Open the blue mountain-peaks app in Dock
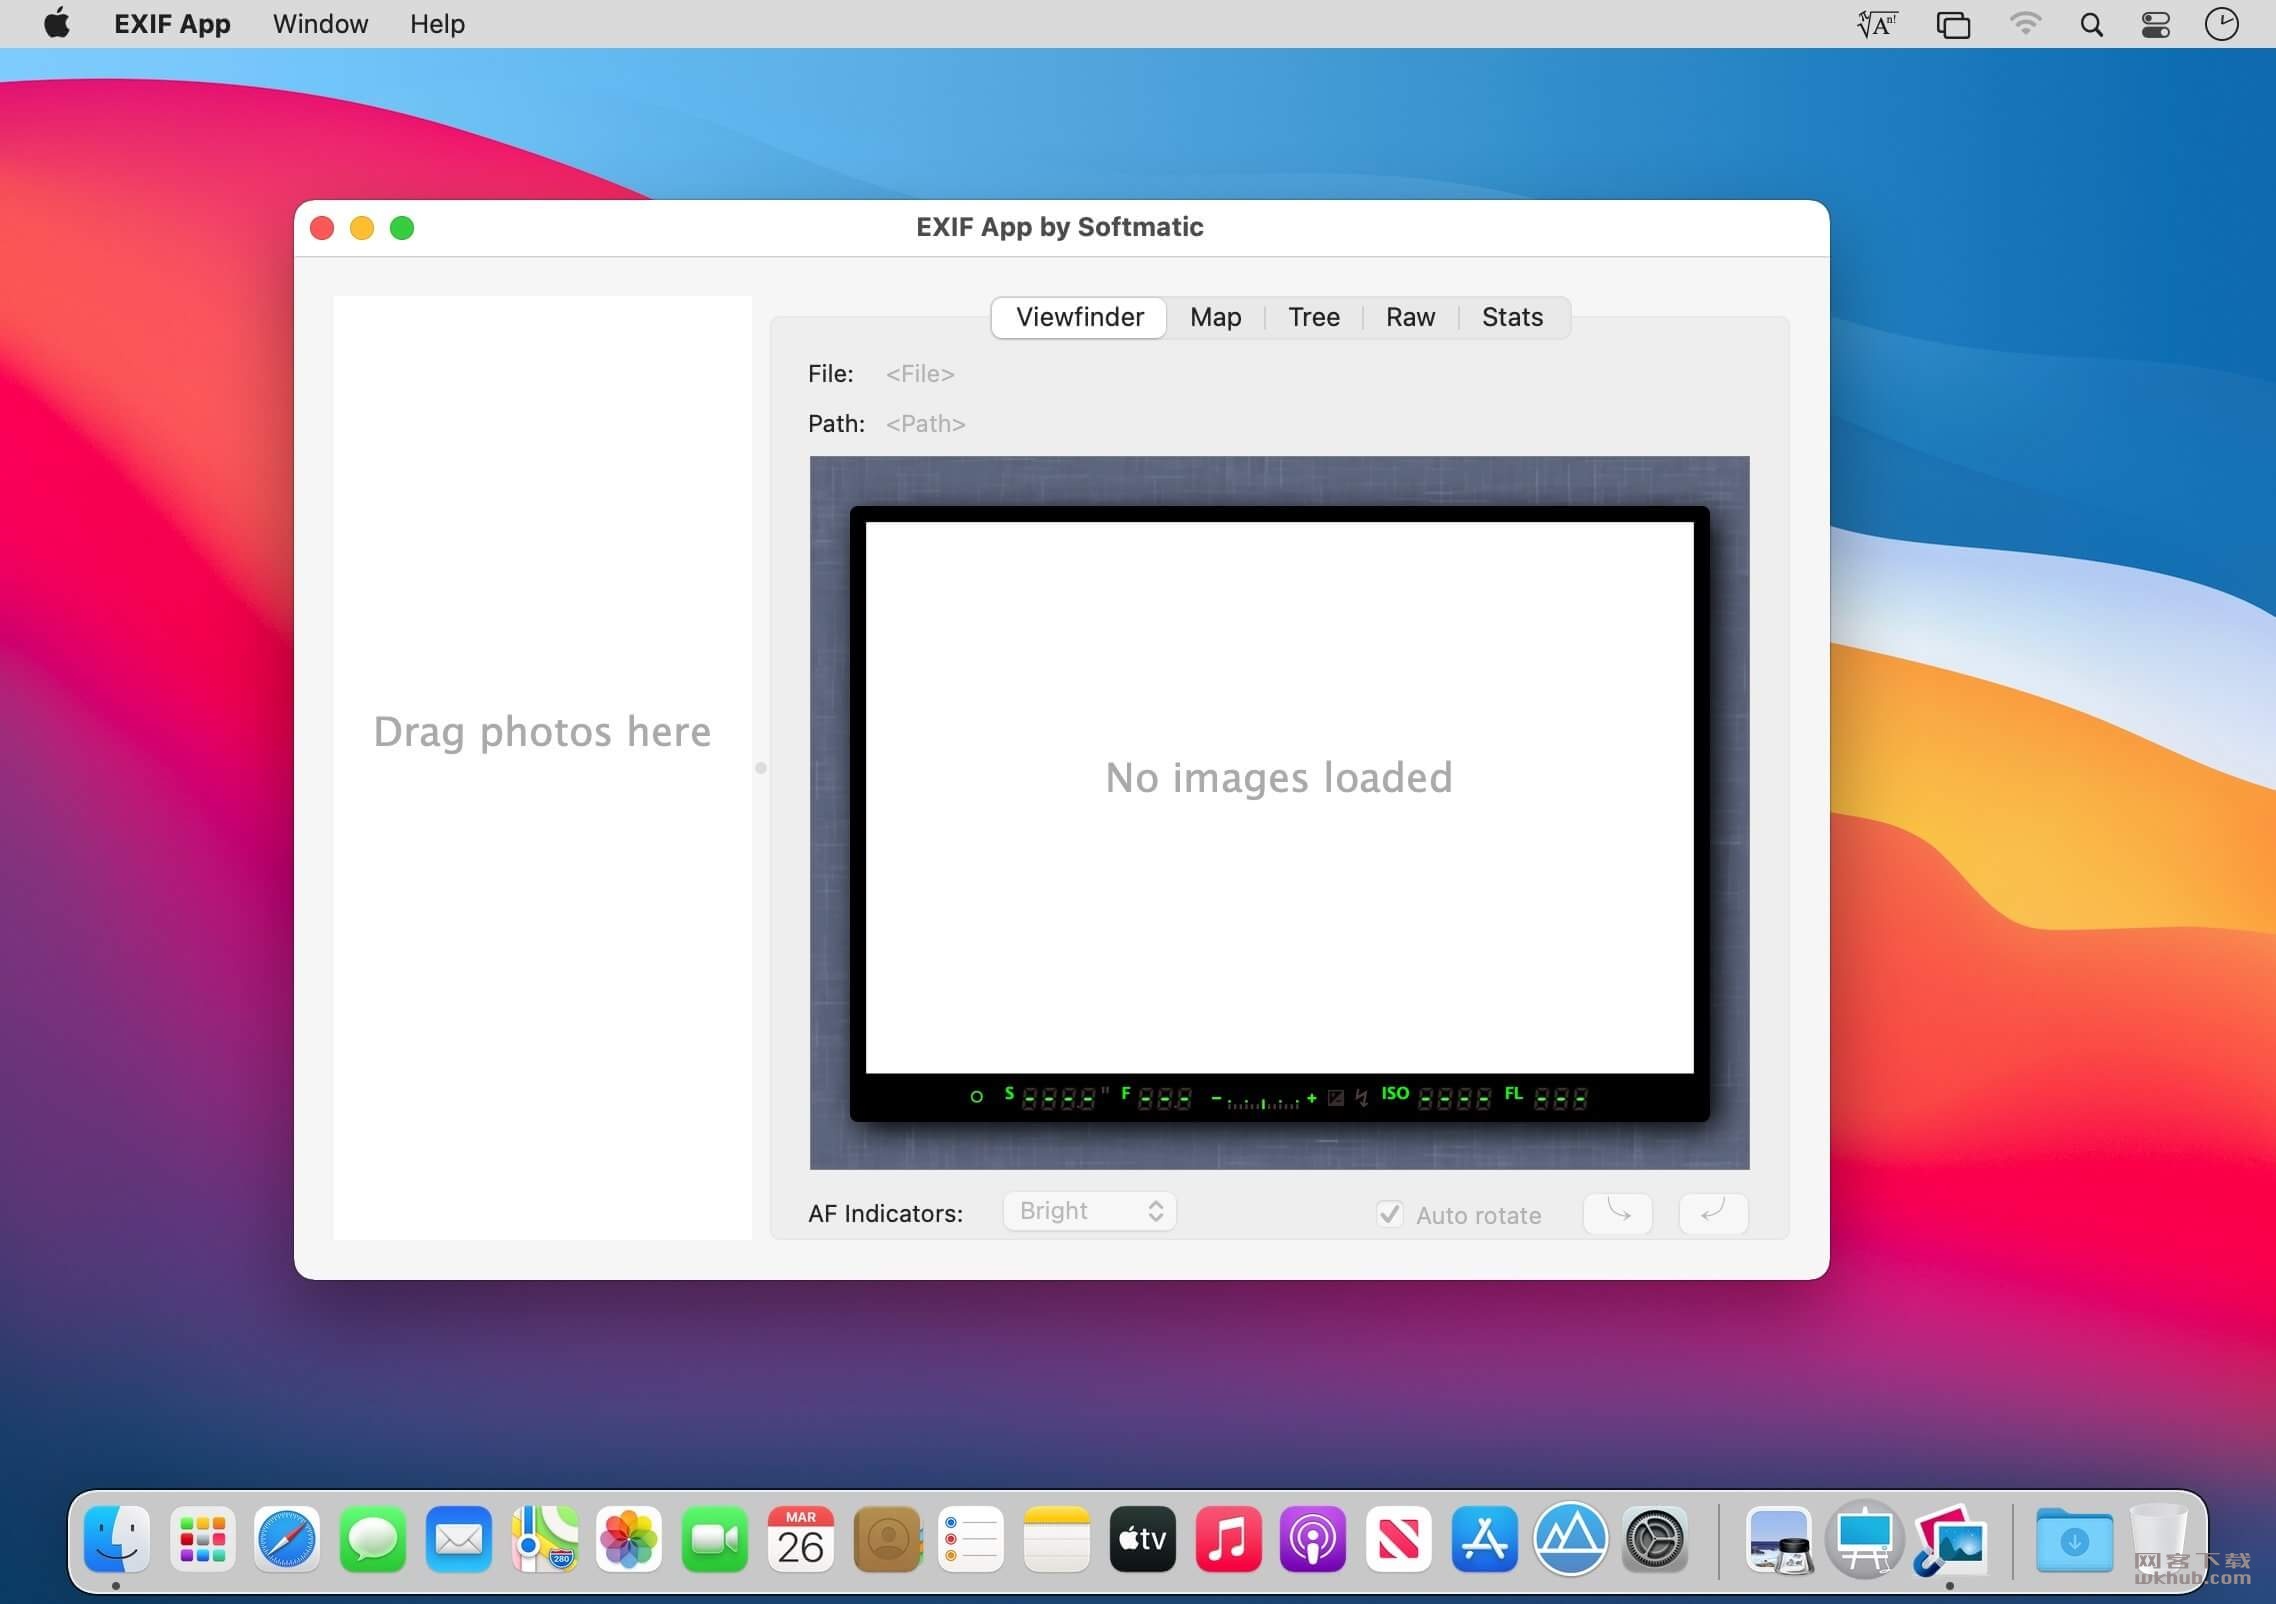Viewport: 2276px width, 1604px height. (x=1570, y=1538)
